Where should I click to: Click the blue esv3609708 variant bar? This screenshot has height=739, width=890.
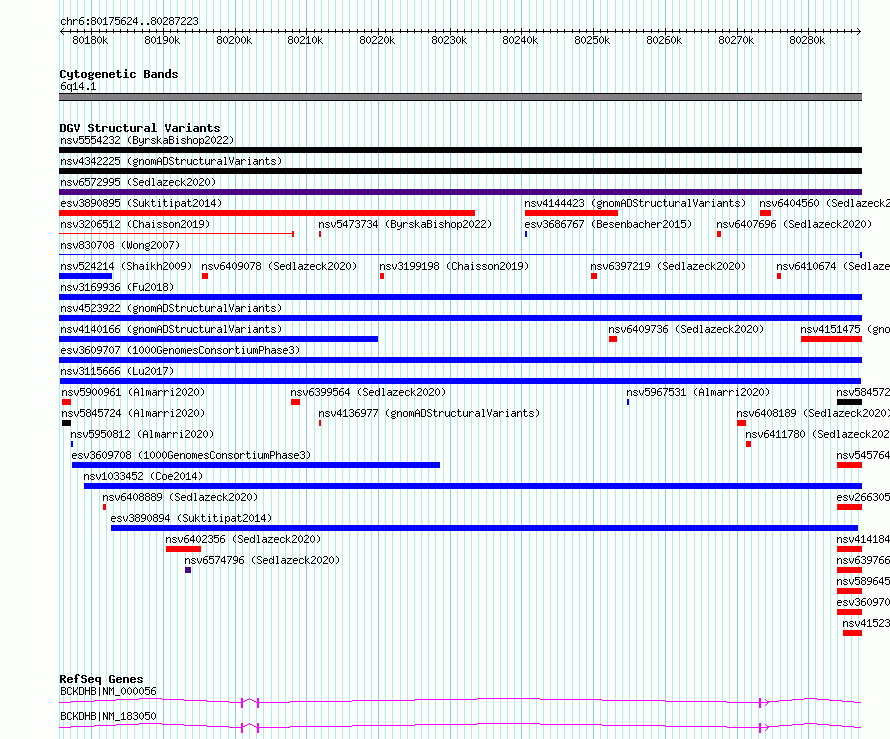coord(256,465)
